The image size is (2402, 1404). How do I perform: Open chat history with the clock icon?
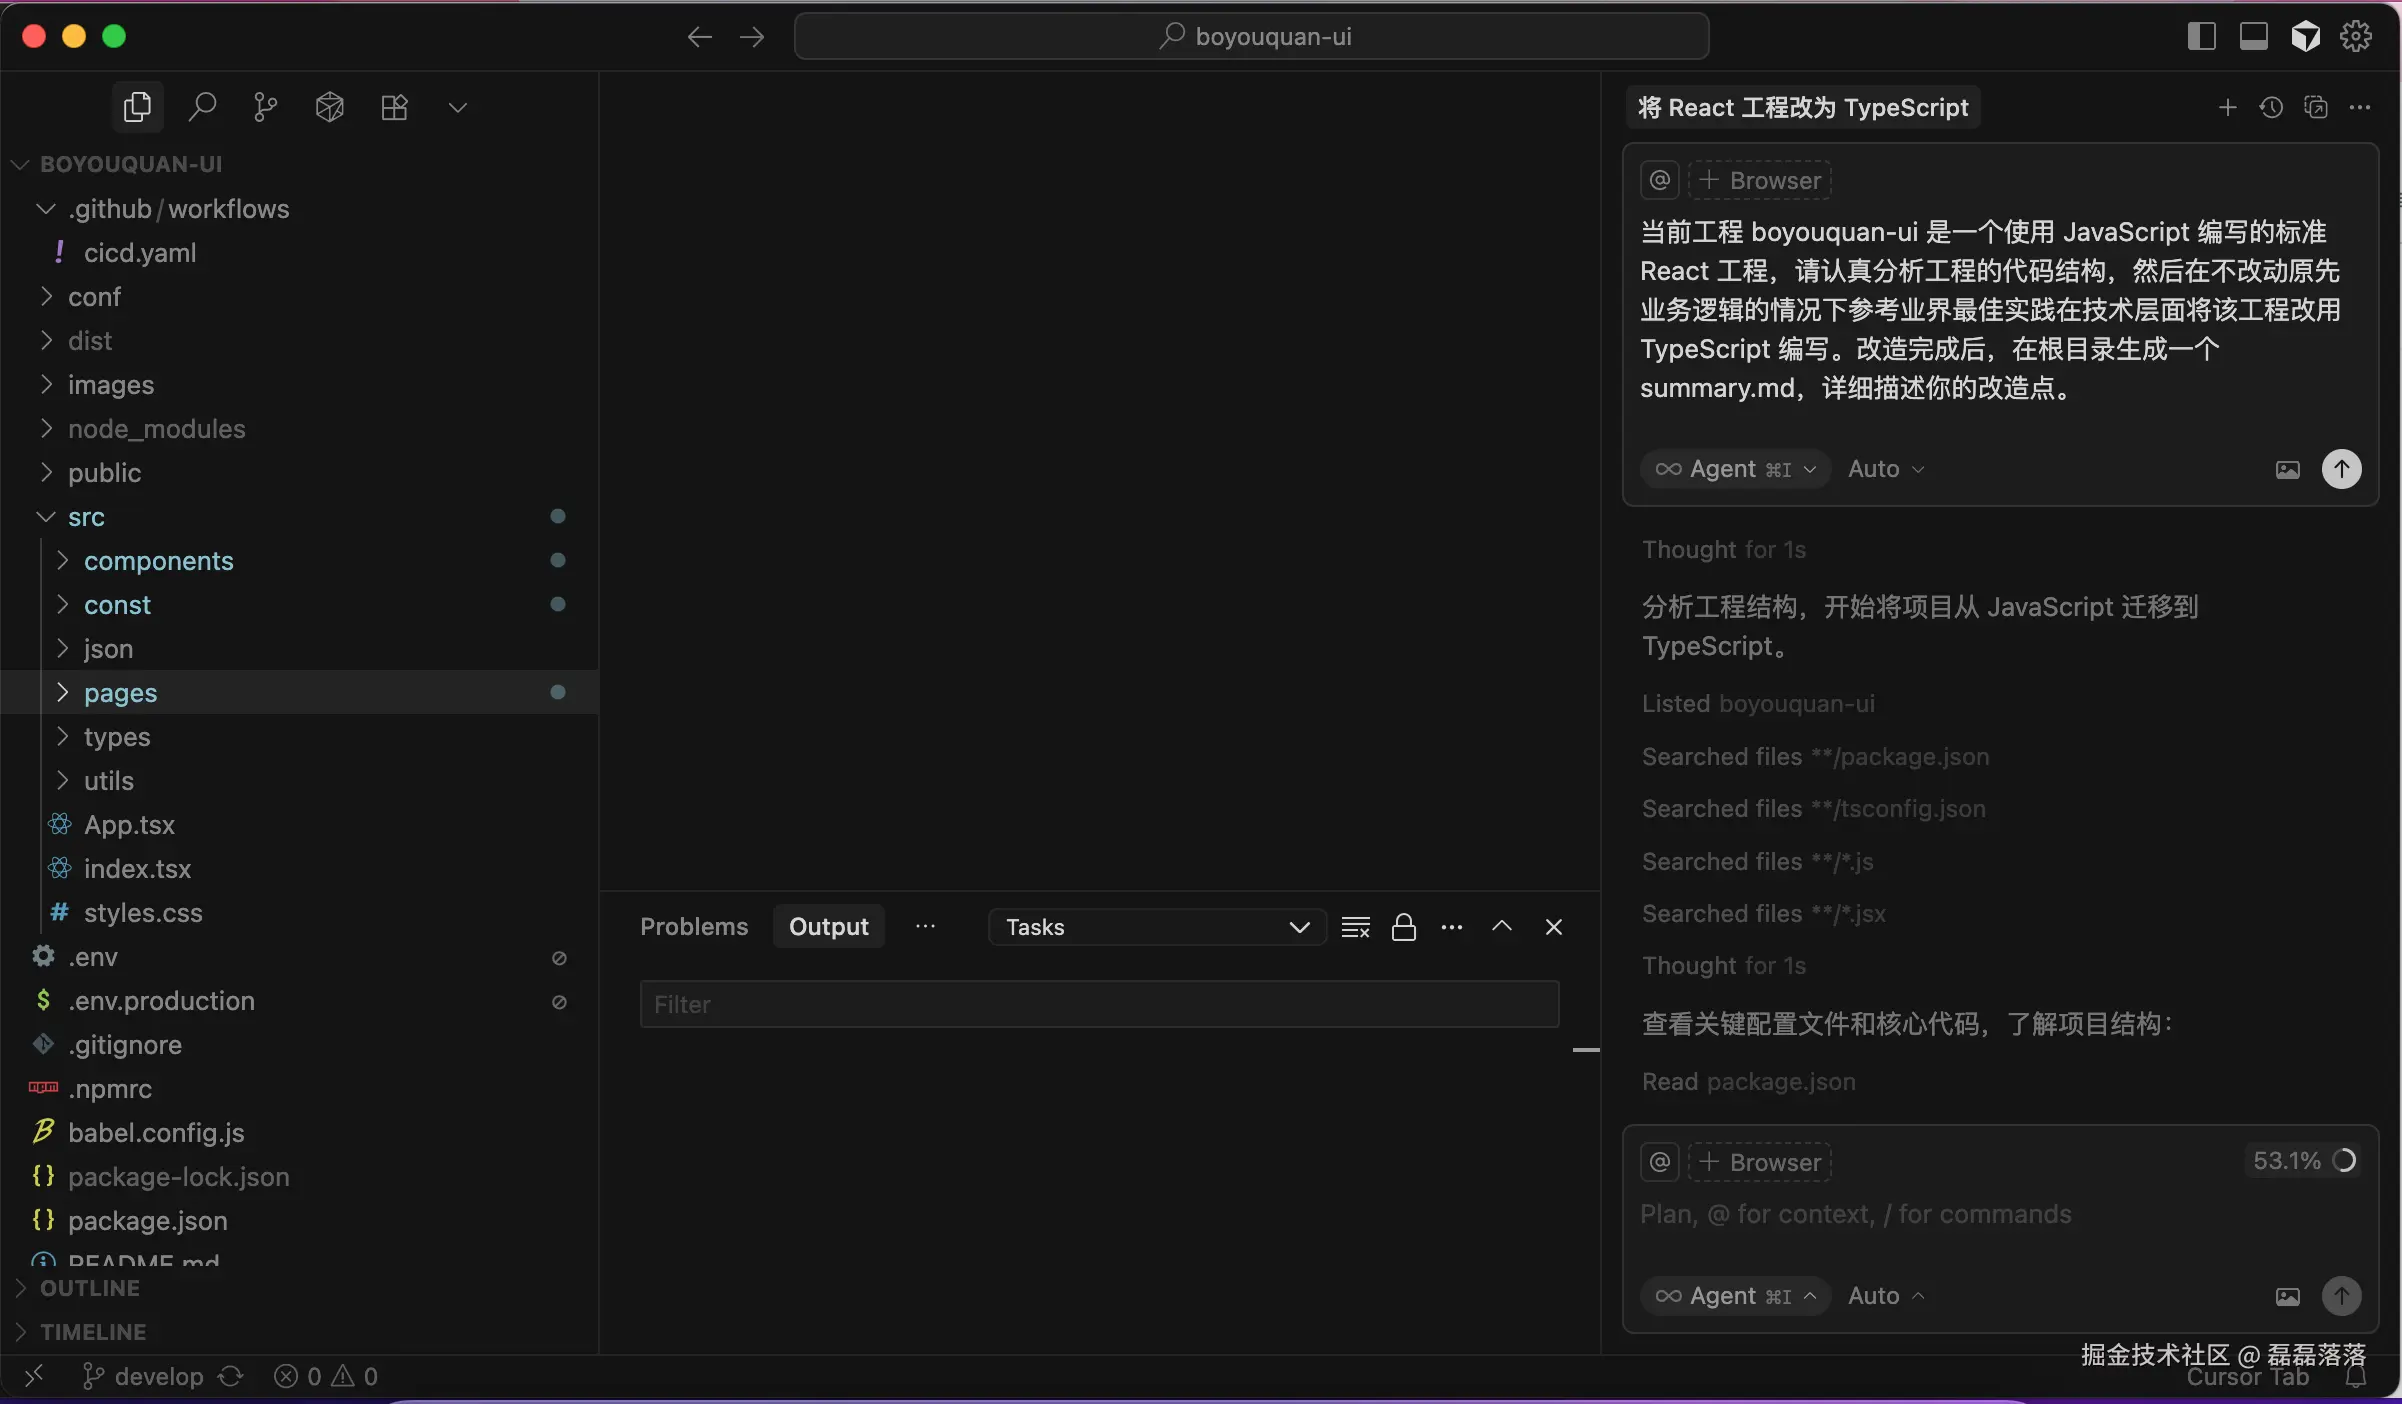tap(2272, 107)
